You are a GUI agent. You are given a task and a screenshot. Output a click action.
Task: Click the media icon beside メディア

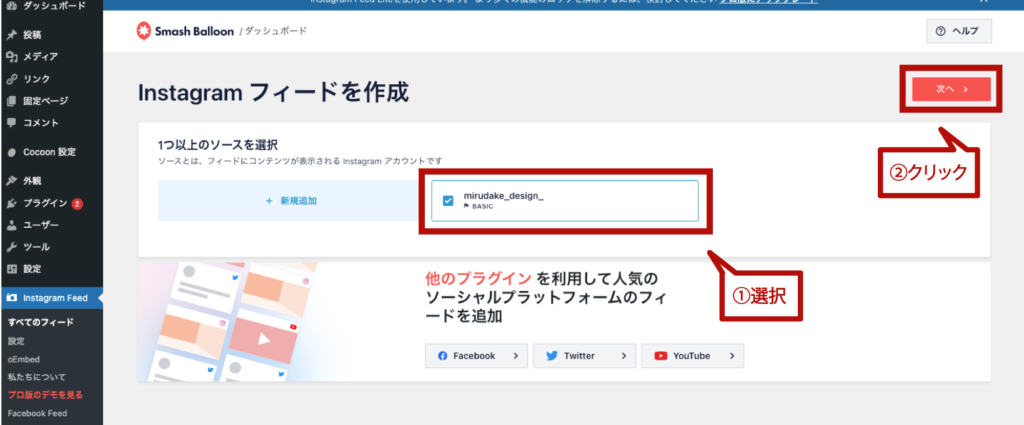click(x=11, y=57)
